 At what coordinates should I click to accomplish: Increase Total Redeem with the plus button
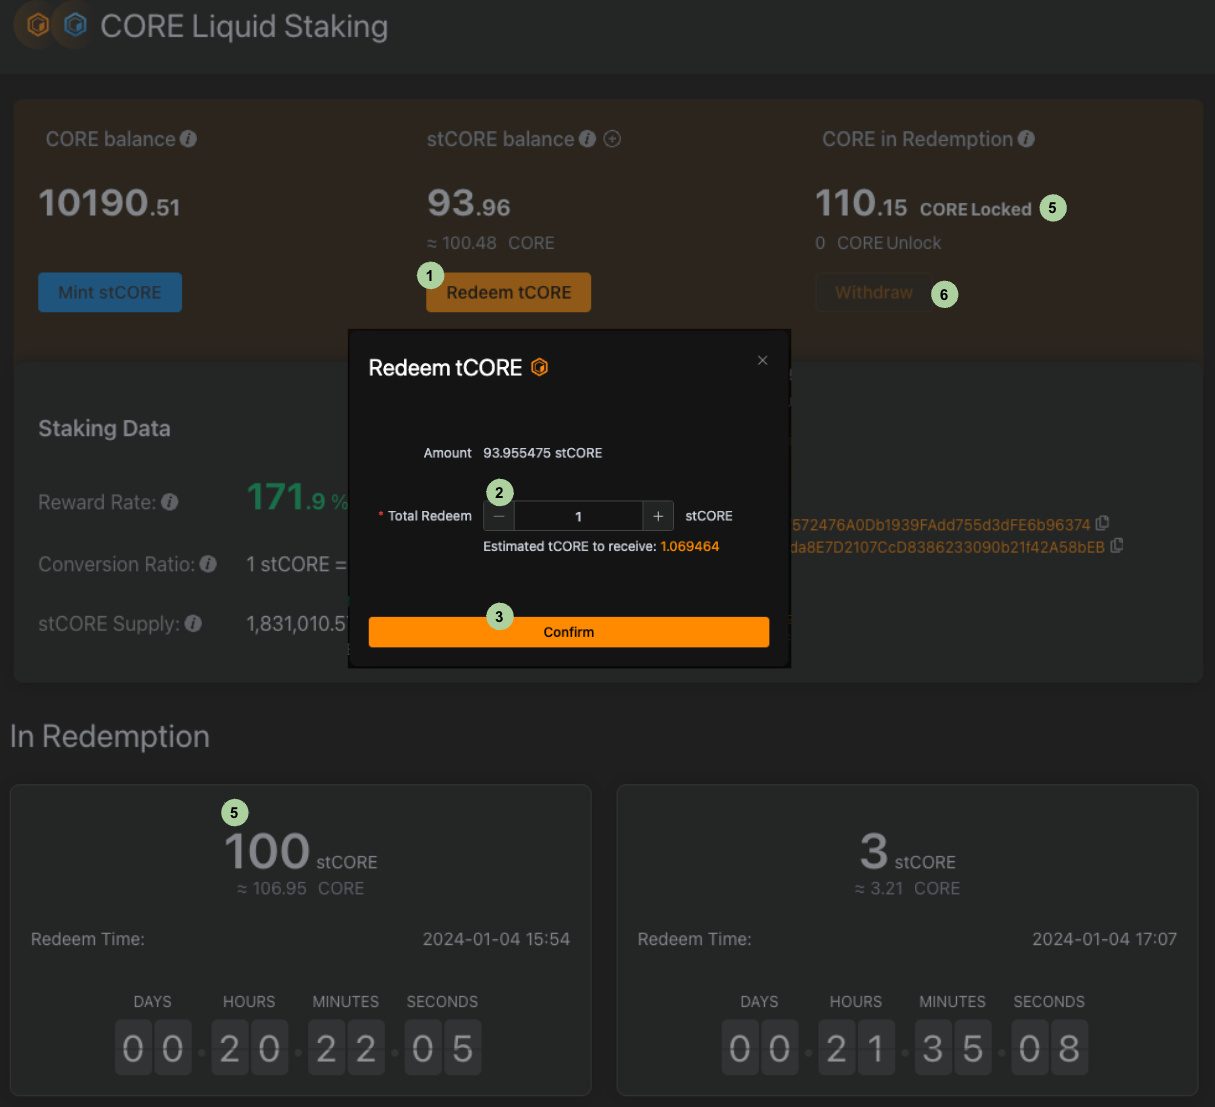pyautogui.click(x=658, y=516)
